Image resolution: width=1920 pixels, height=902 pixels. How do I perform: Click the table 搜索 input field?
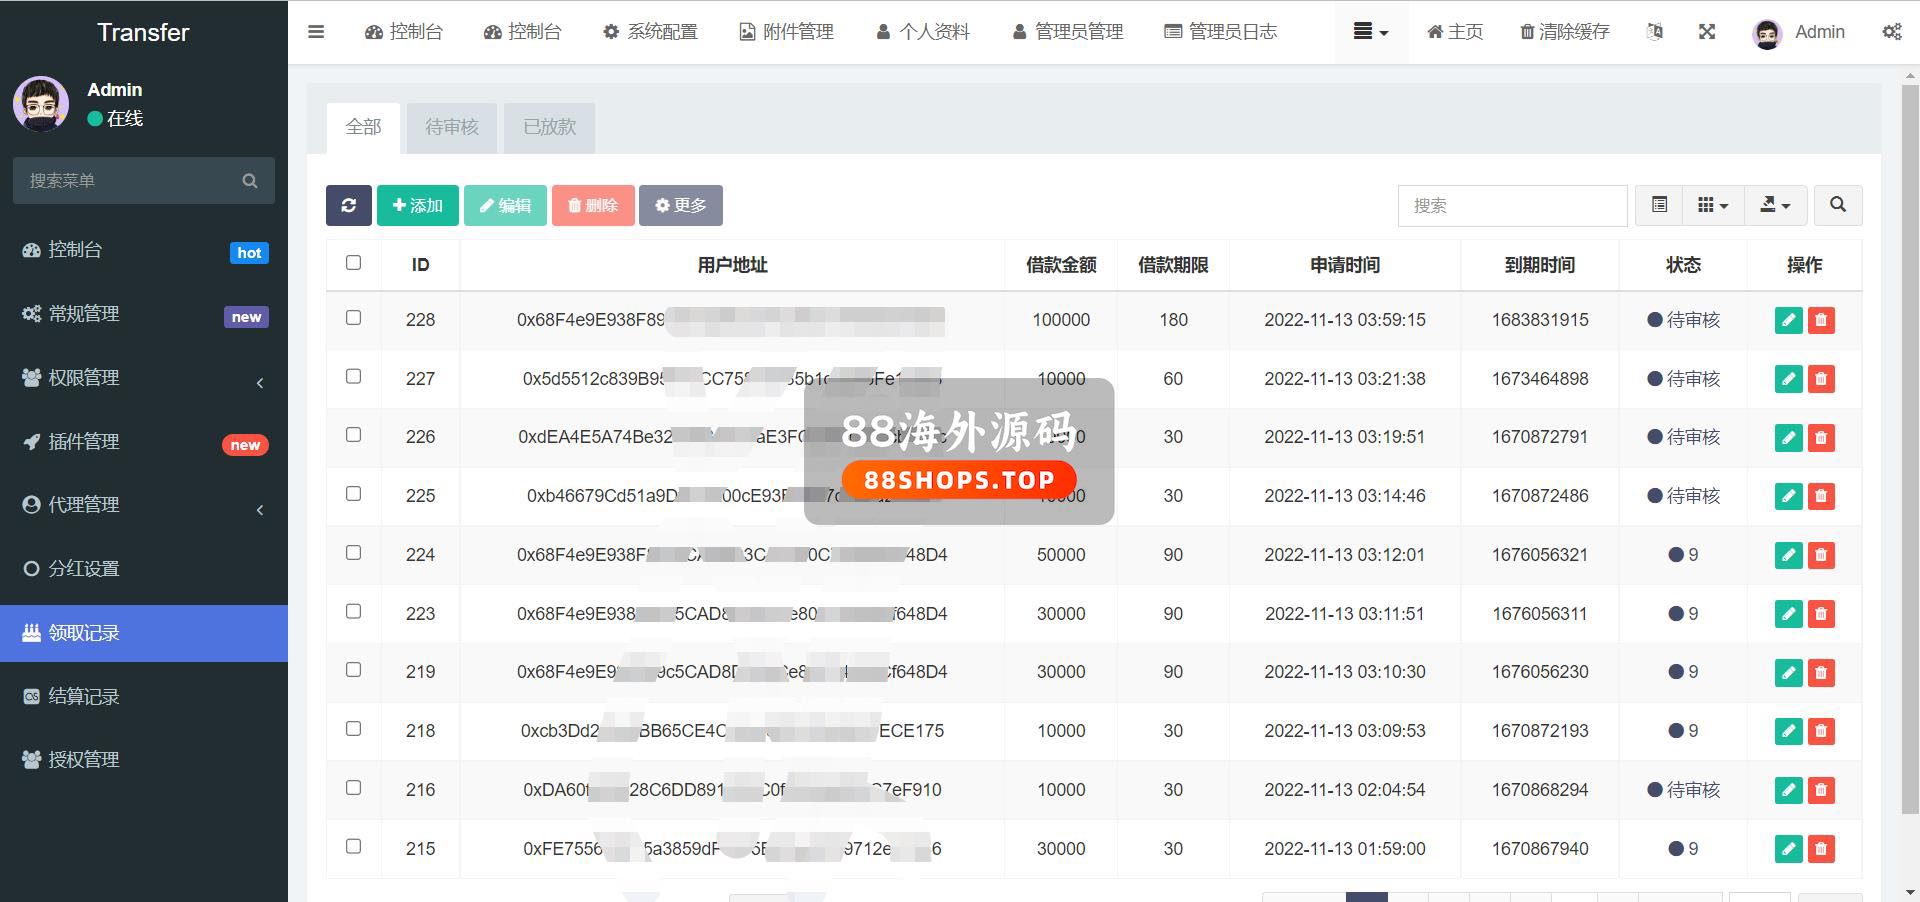[1511, 205]
